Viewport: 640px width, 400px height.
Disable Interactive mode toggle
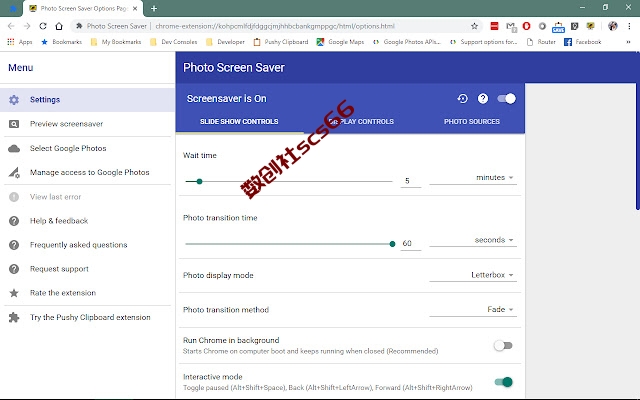503,382
